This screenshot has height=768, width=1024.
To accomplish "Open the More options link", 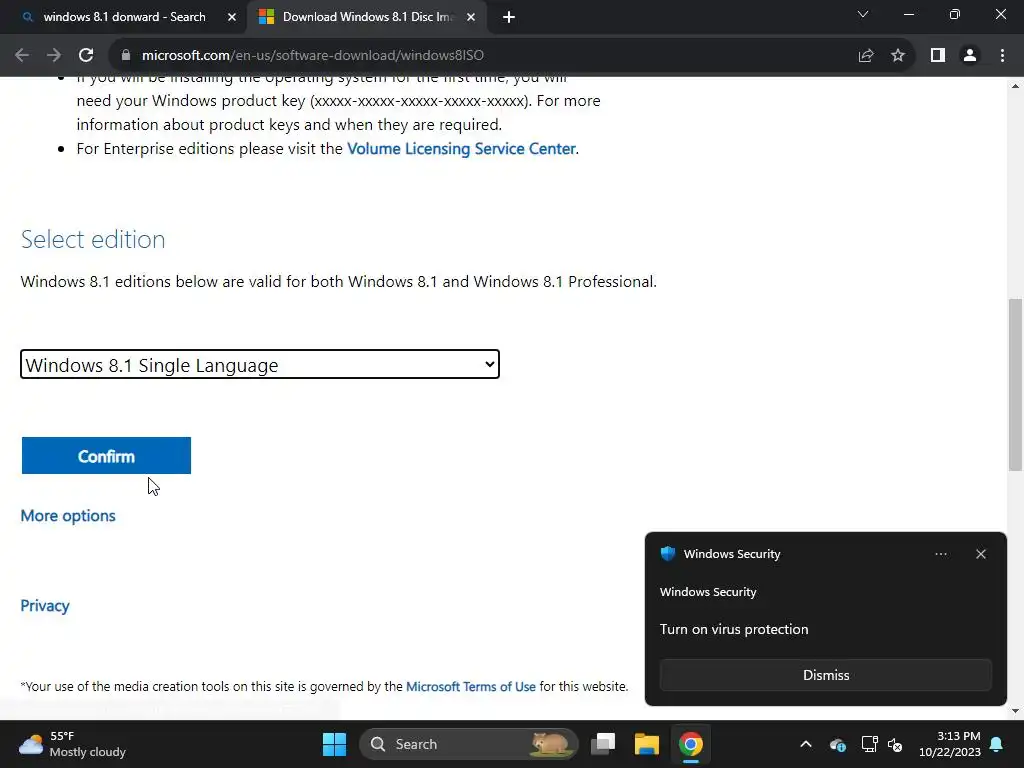I will 68,516.
